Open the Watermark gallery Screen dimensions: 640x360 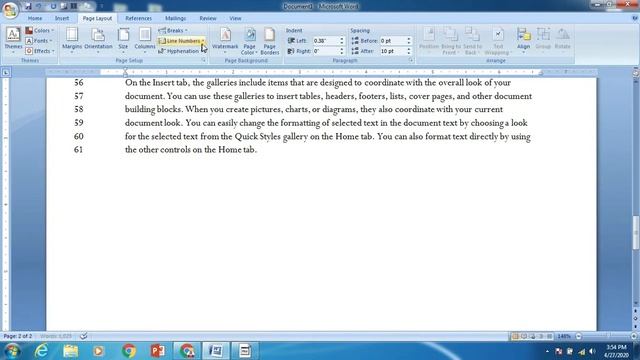tap(225, 40)
